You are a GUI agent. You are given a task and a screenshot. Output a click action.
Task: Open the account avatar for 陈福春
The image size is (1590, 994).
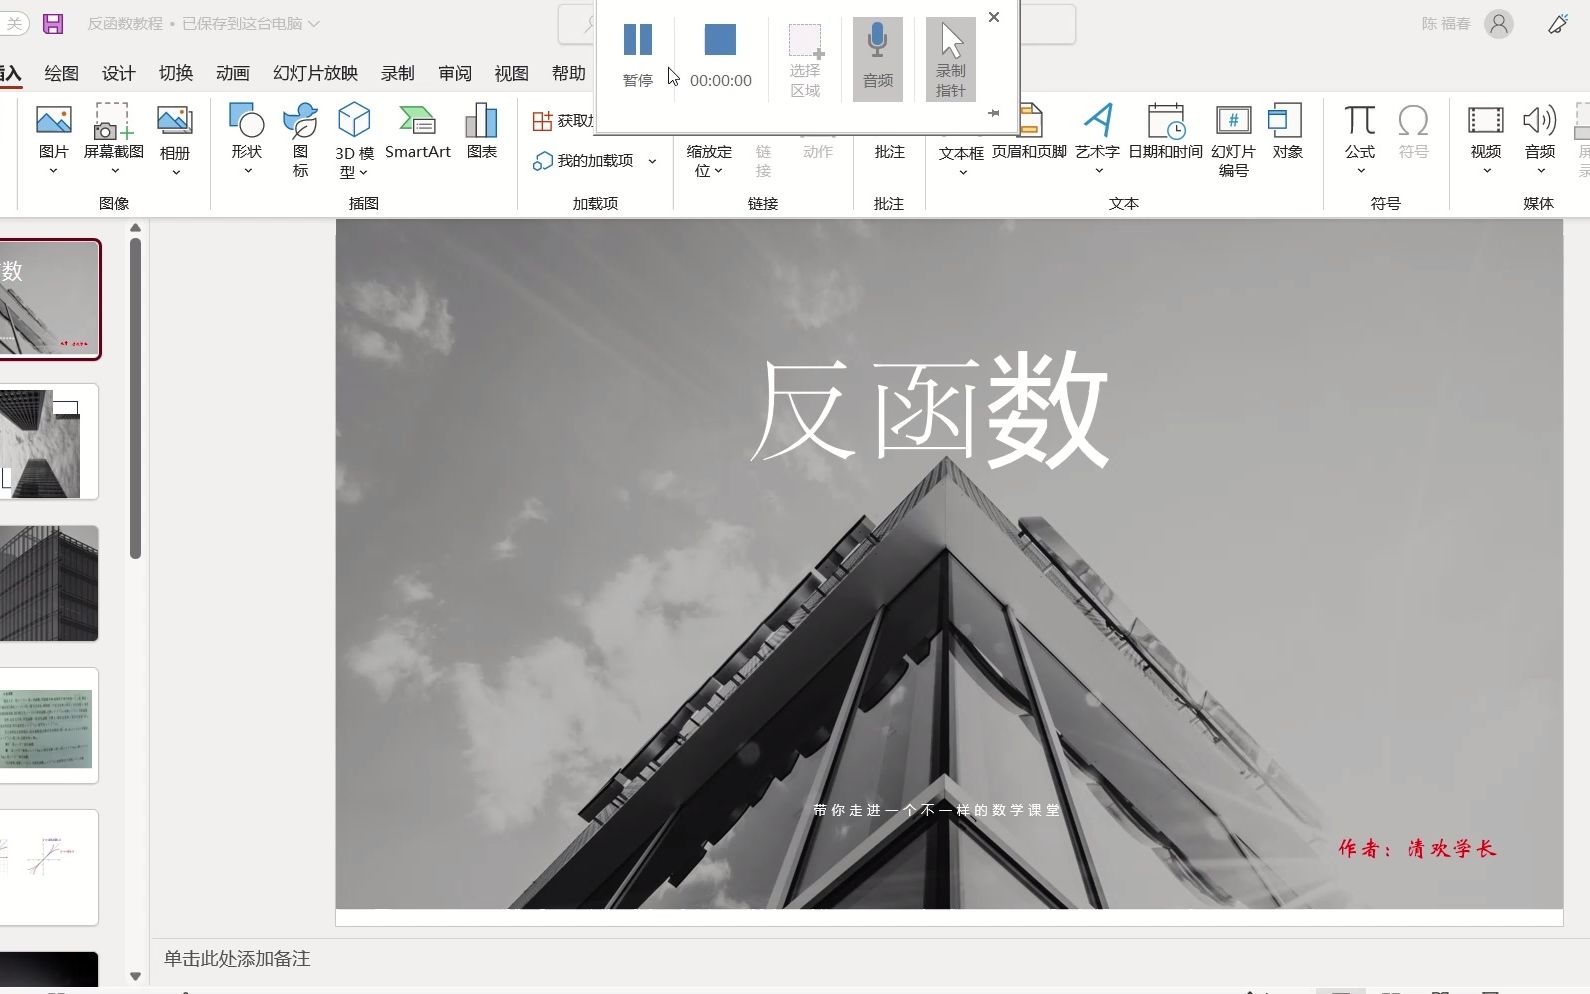[x=1498, y=24]
